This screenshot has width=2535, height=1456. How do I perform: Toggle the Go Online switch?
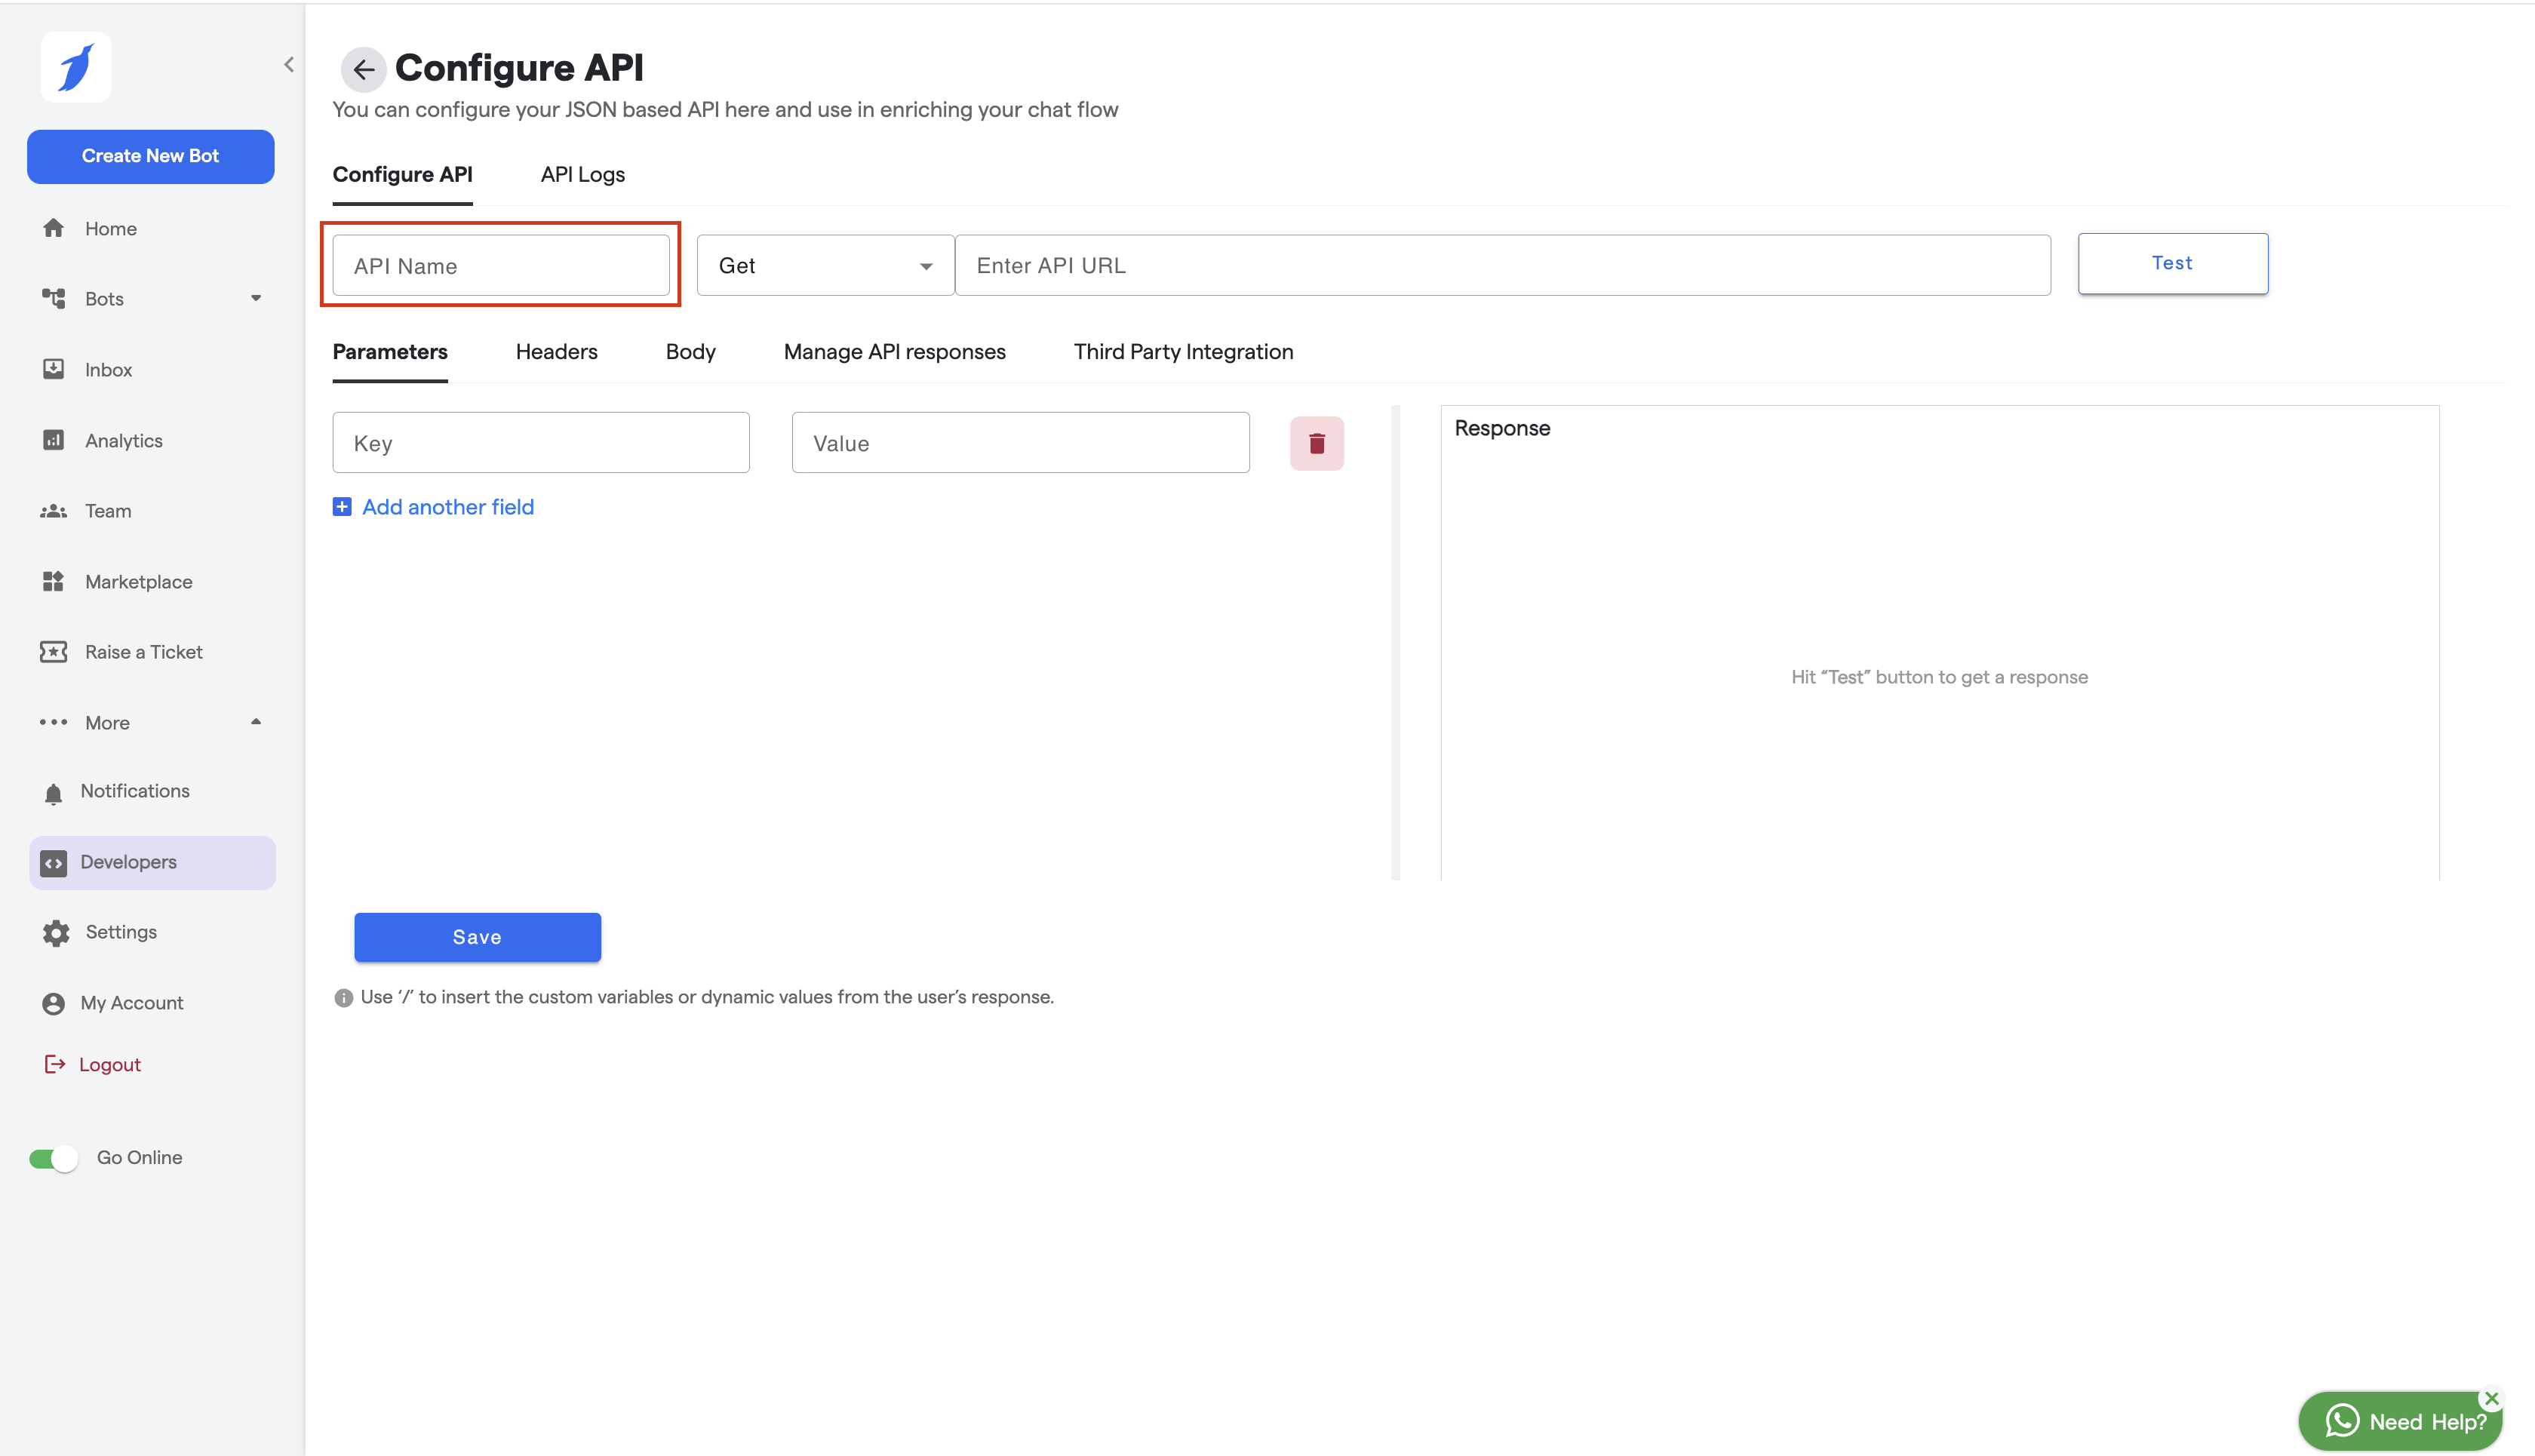(54, 1158)
